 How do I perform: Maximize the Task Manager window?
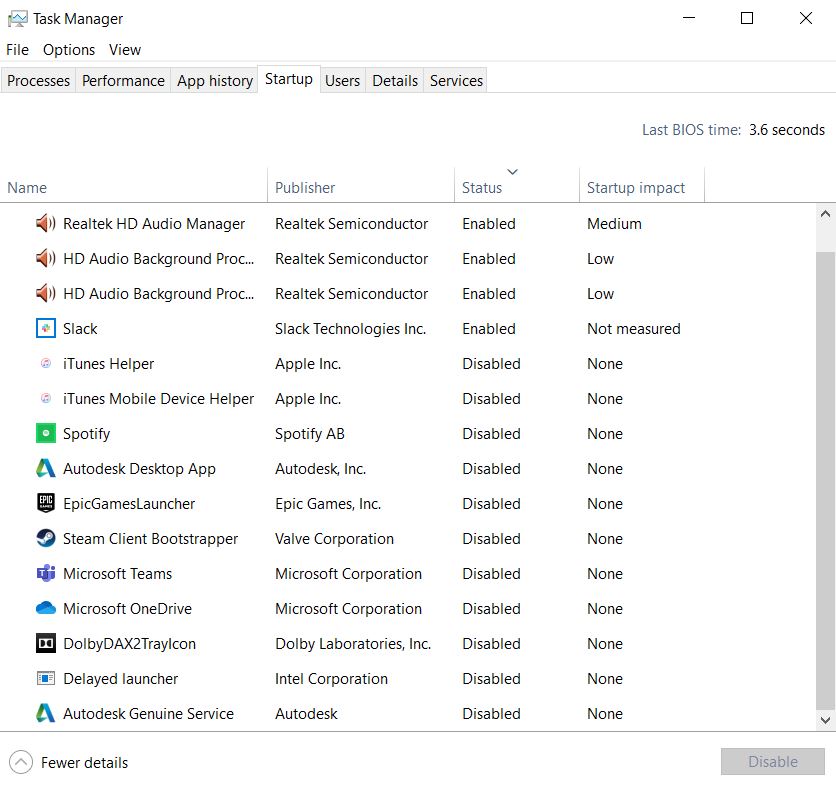click(747, 18)
